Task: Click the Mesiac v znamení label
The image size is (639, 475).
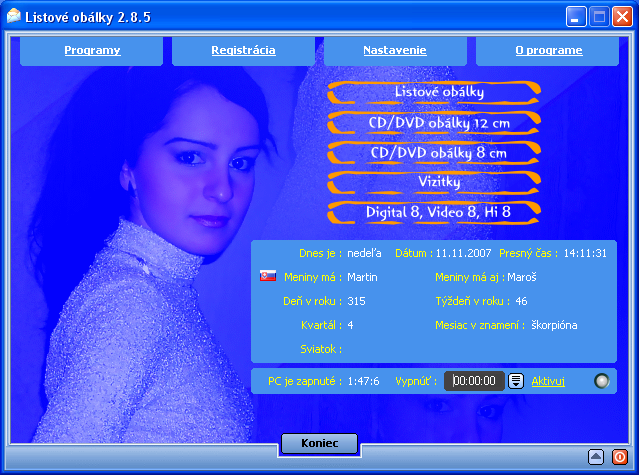Action: coord(480,325)
